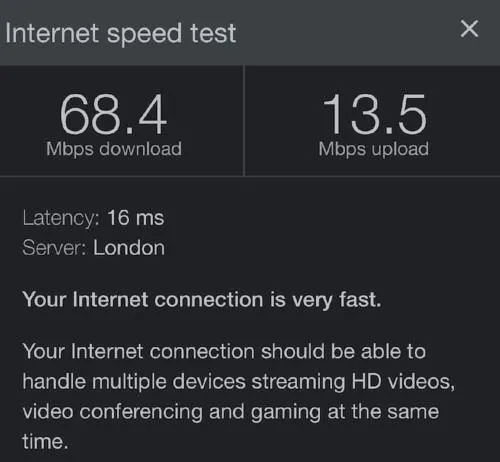Click the vertical divider between download and upload
The image size is (500, 462).
pyautogui.click(x=244, y=121)
